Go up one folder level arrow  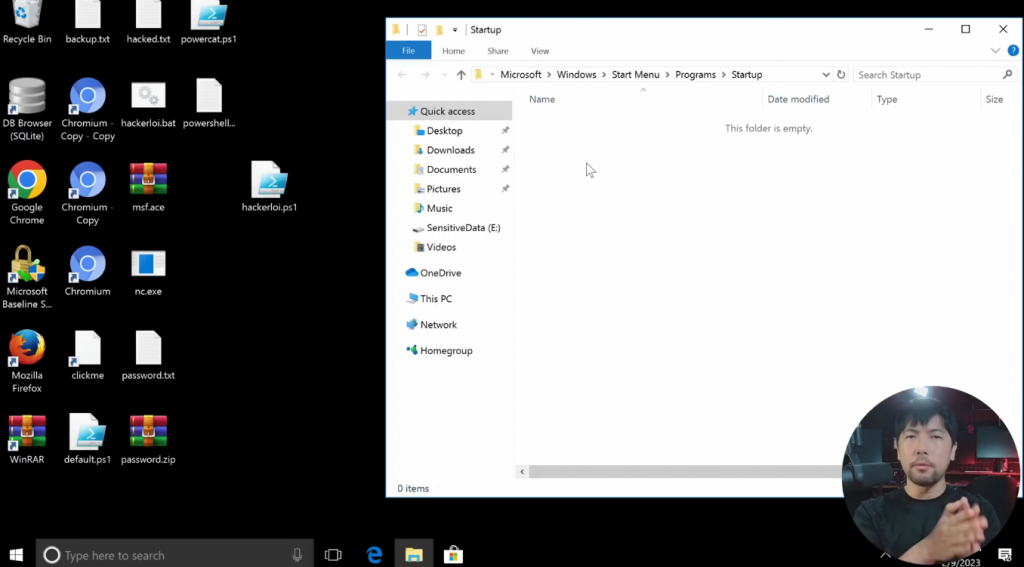coord(461,75)
